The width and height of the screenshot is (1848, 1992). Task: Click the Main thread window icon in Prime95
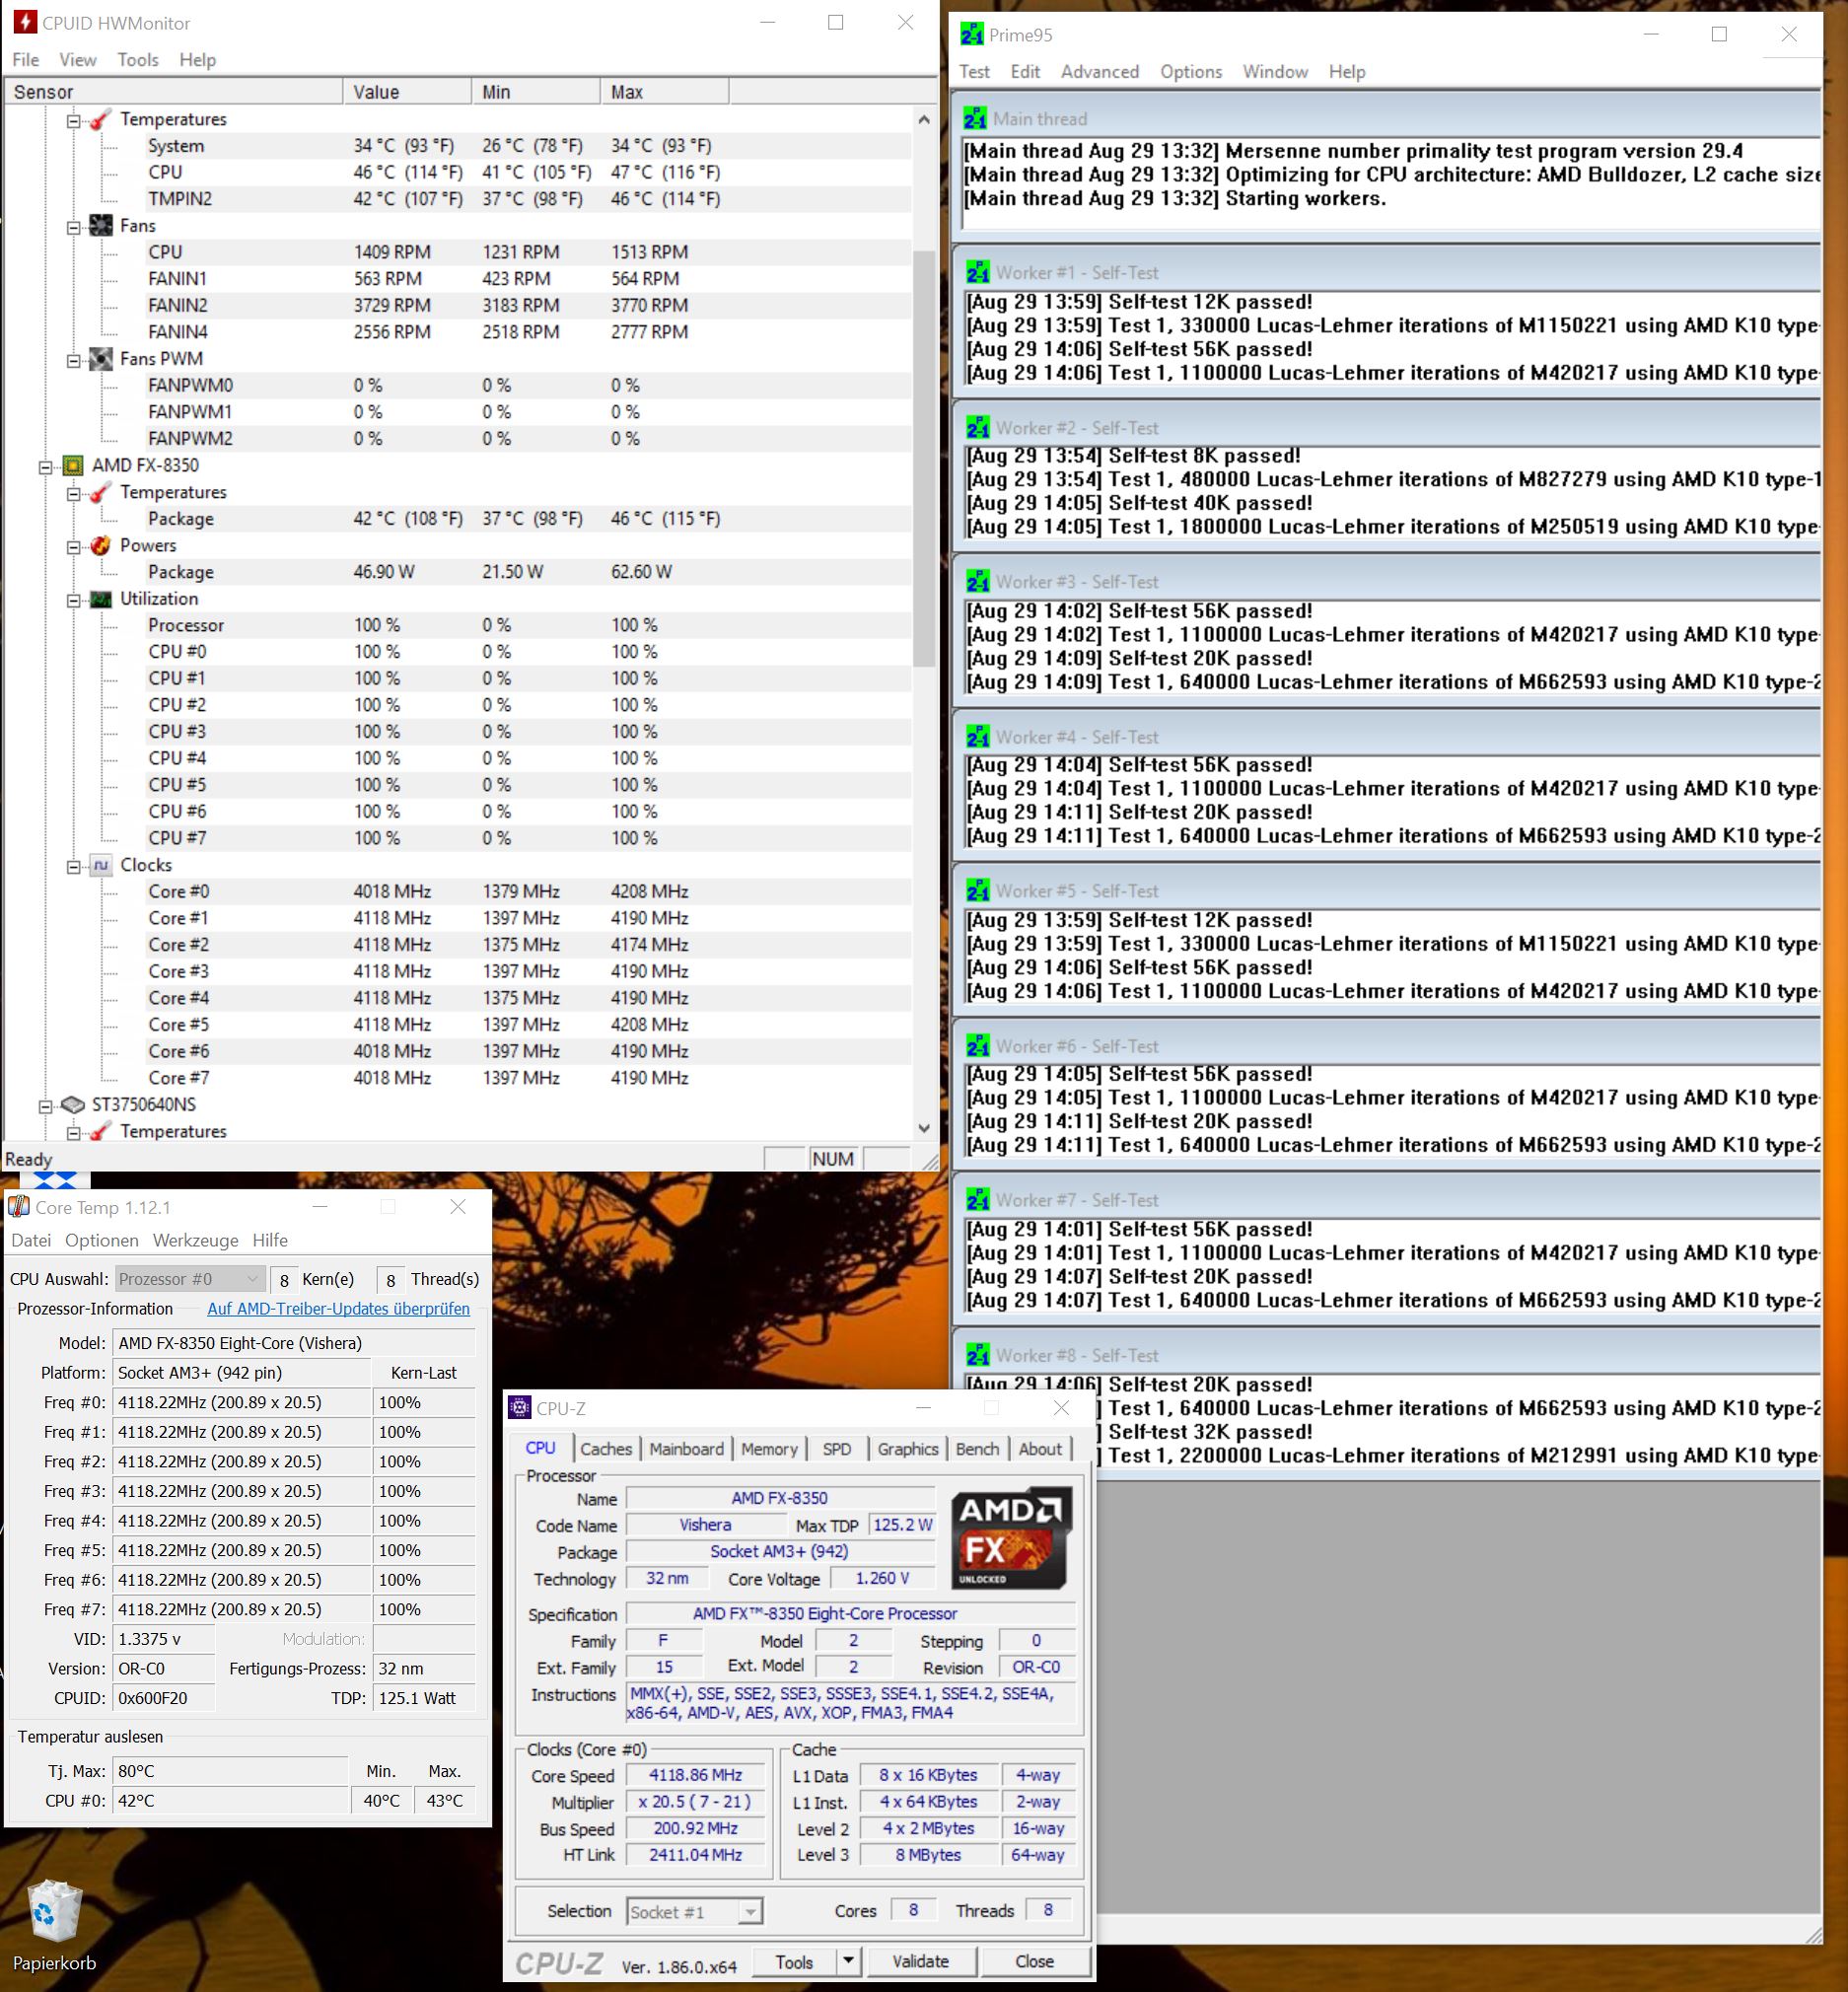pyautogui.click(x=975, y=118)
